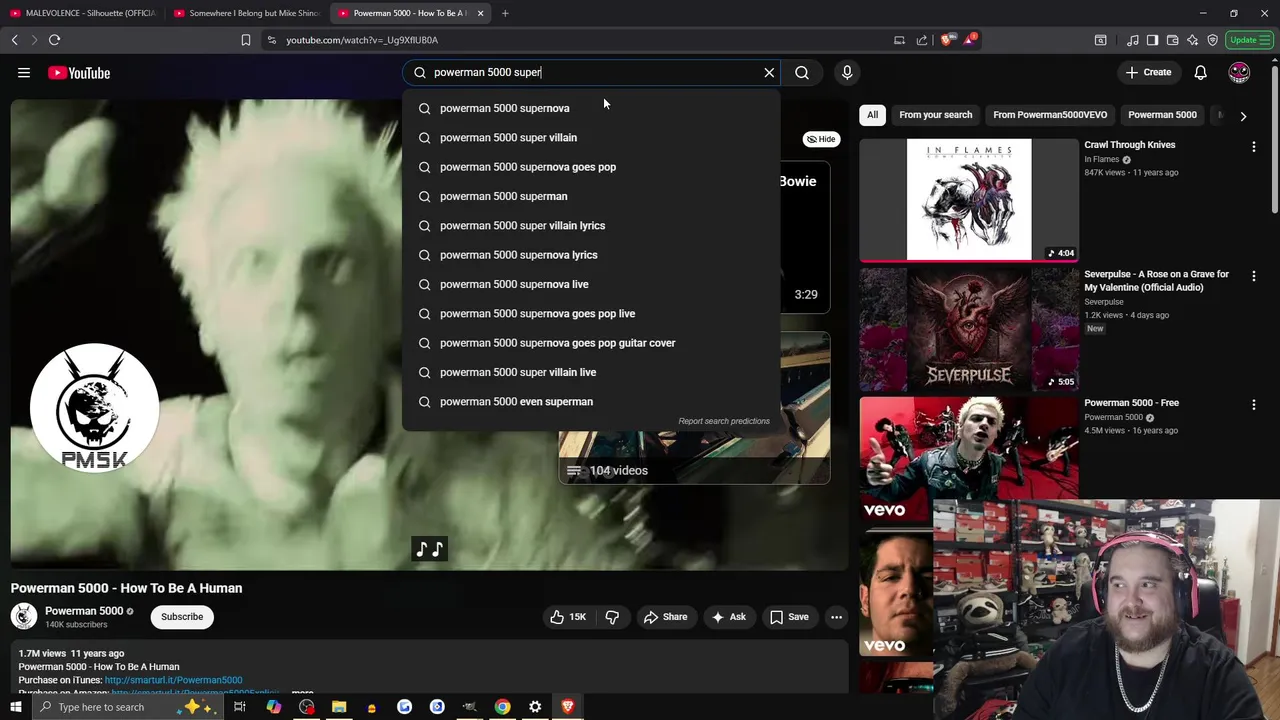Click 'Report search predictions' link
This screenshot has height=720, width=1280.
724,421
